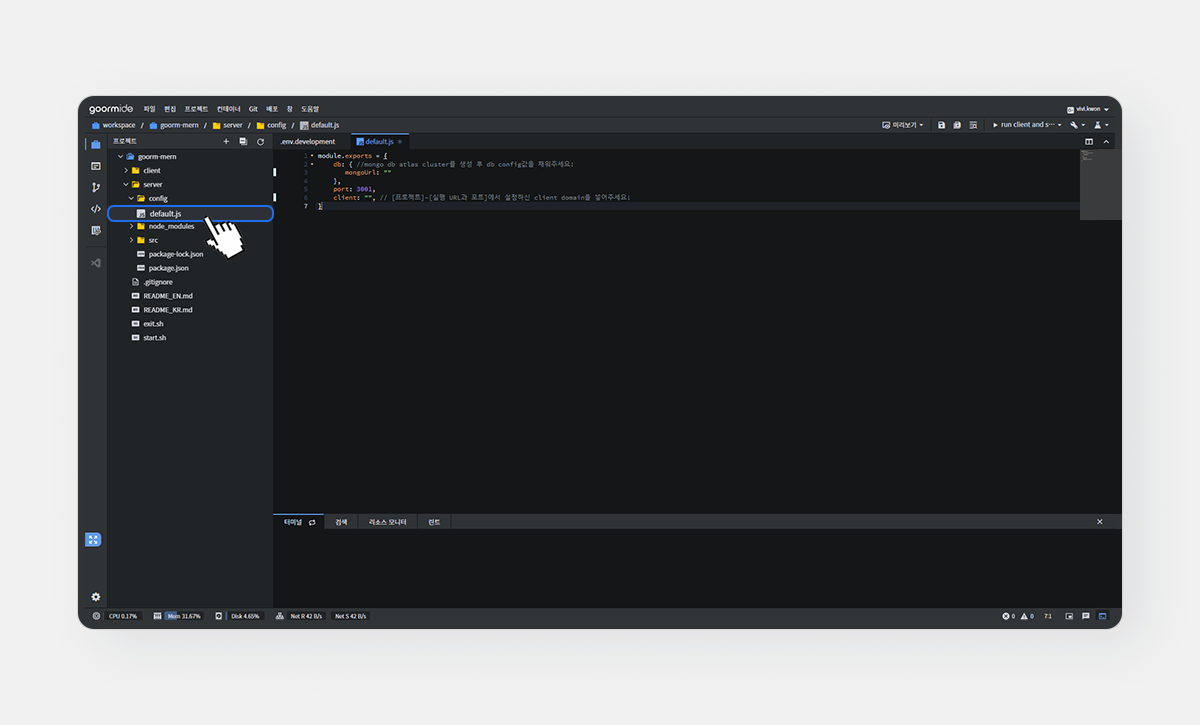Click the panel layout icon in status bar
Image resolution: width=1200 pixels, height=725 pixels.
point(1069,616)
